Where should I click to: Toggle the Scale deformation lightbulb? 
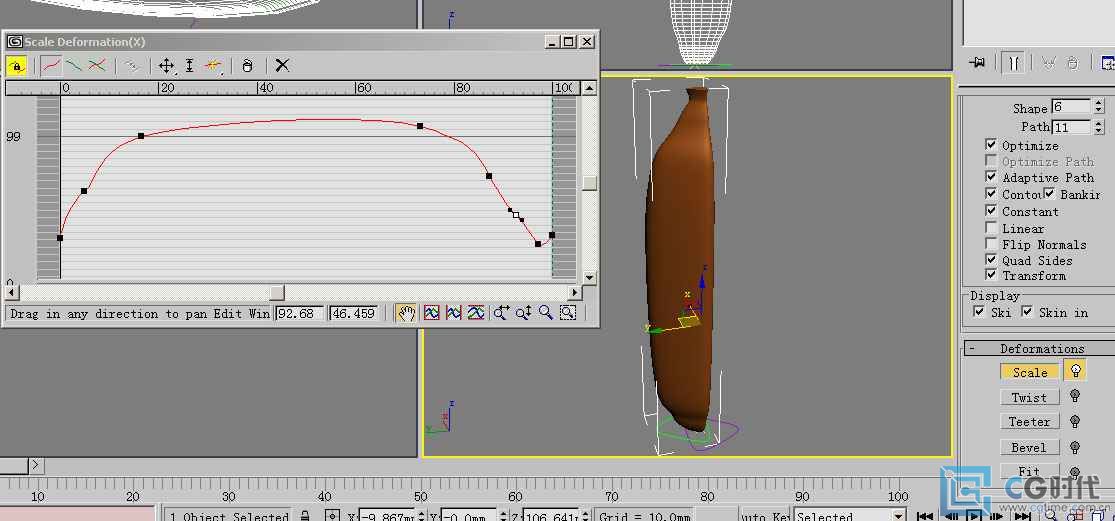(x=1075, y=371)
